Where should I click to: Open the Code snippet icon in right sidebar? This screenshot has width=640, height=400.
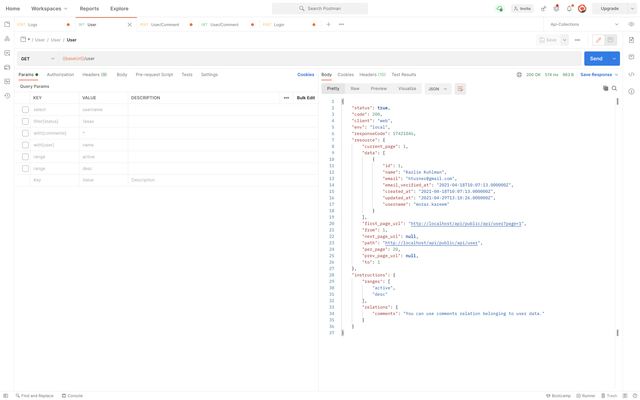(x=631, y=74)
